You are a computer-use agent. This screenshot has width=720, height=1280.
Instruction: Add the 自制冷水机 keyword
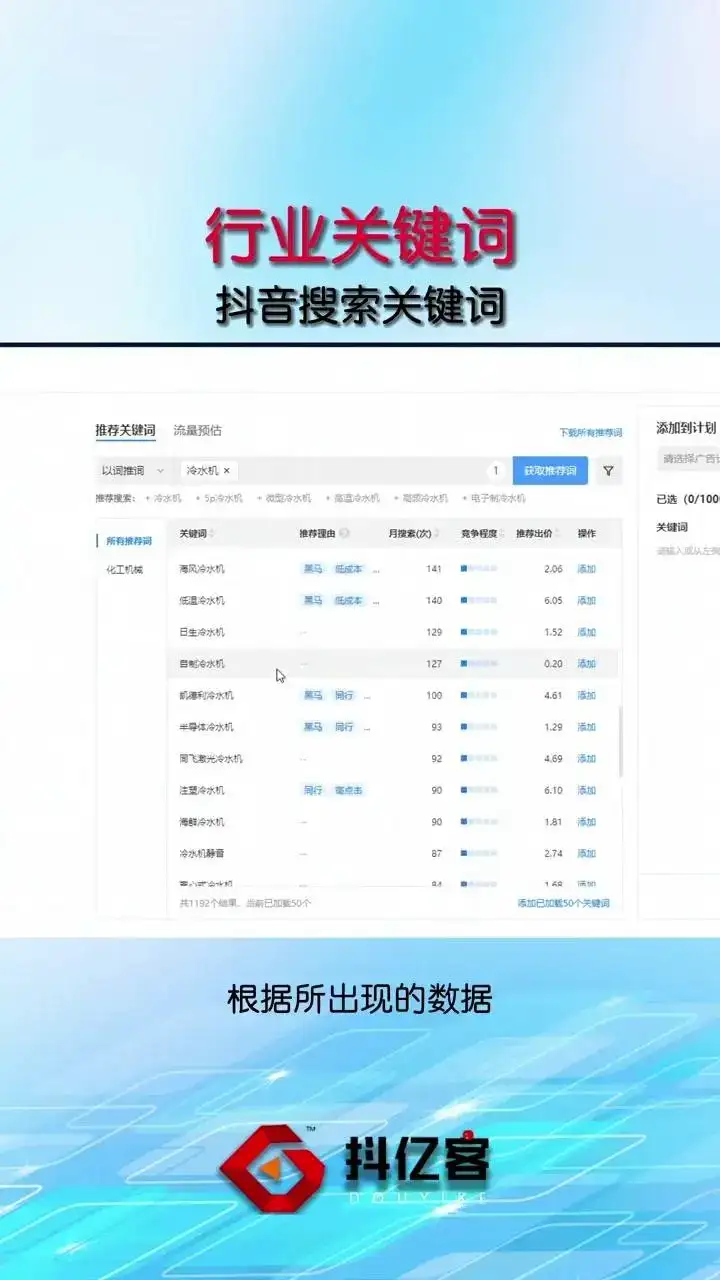coord(586,664)
